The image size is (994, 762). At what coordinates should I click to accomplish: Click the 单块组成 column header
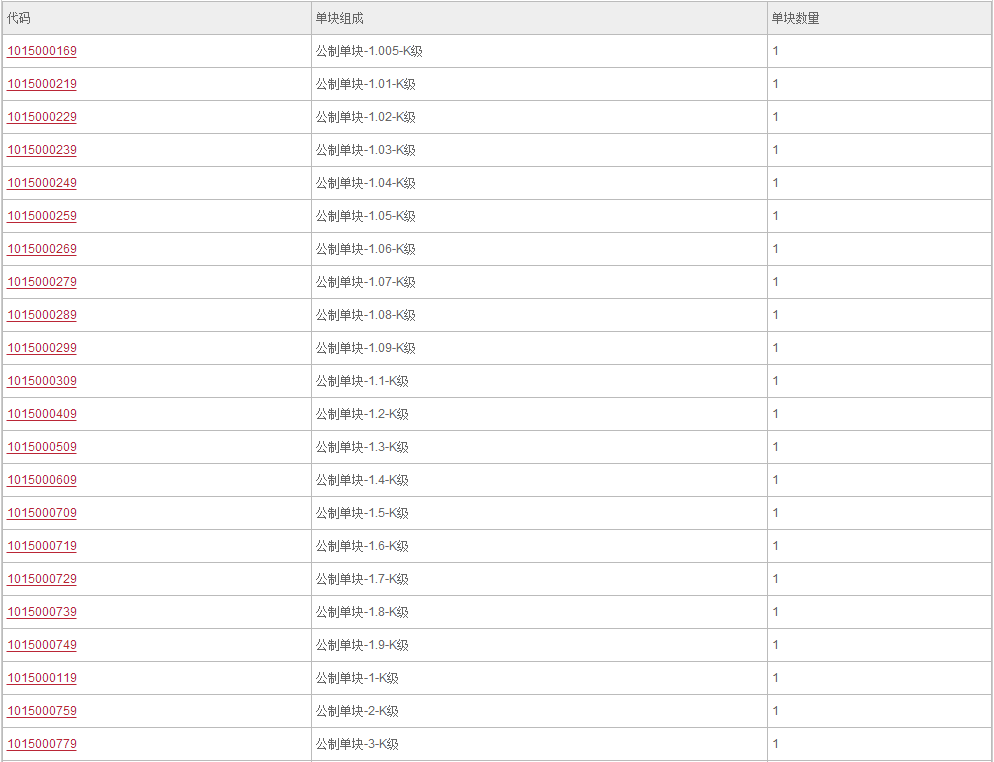539,18
